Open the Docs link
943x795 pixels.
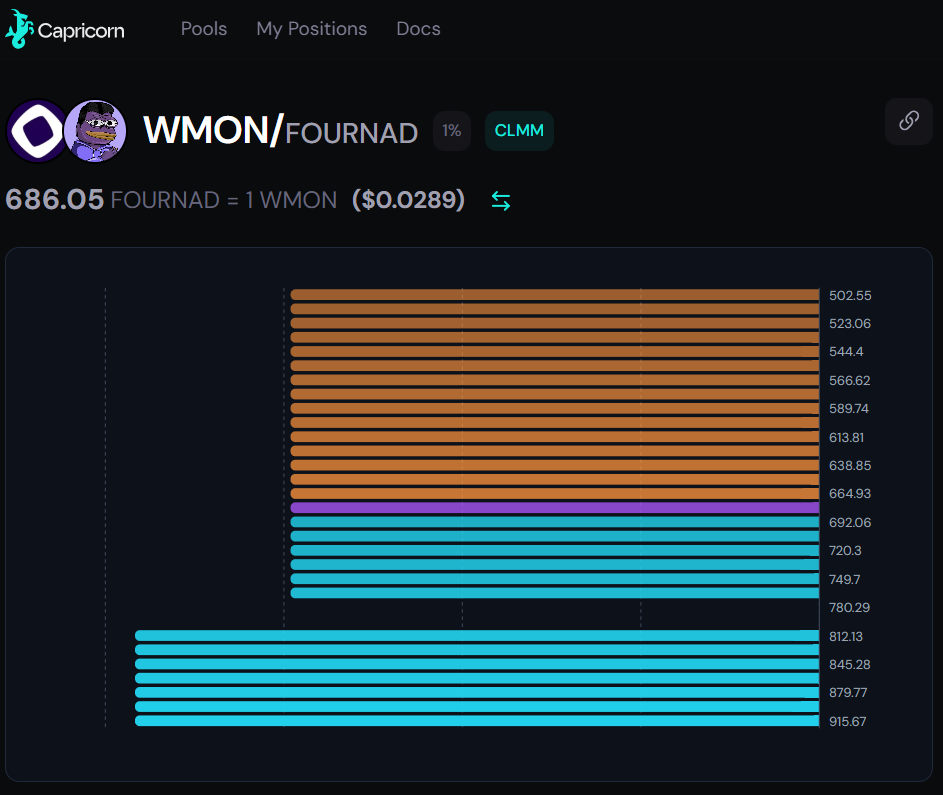click(x=418, y=29)
